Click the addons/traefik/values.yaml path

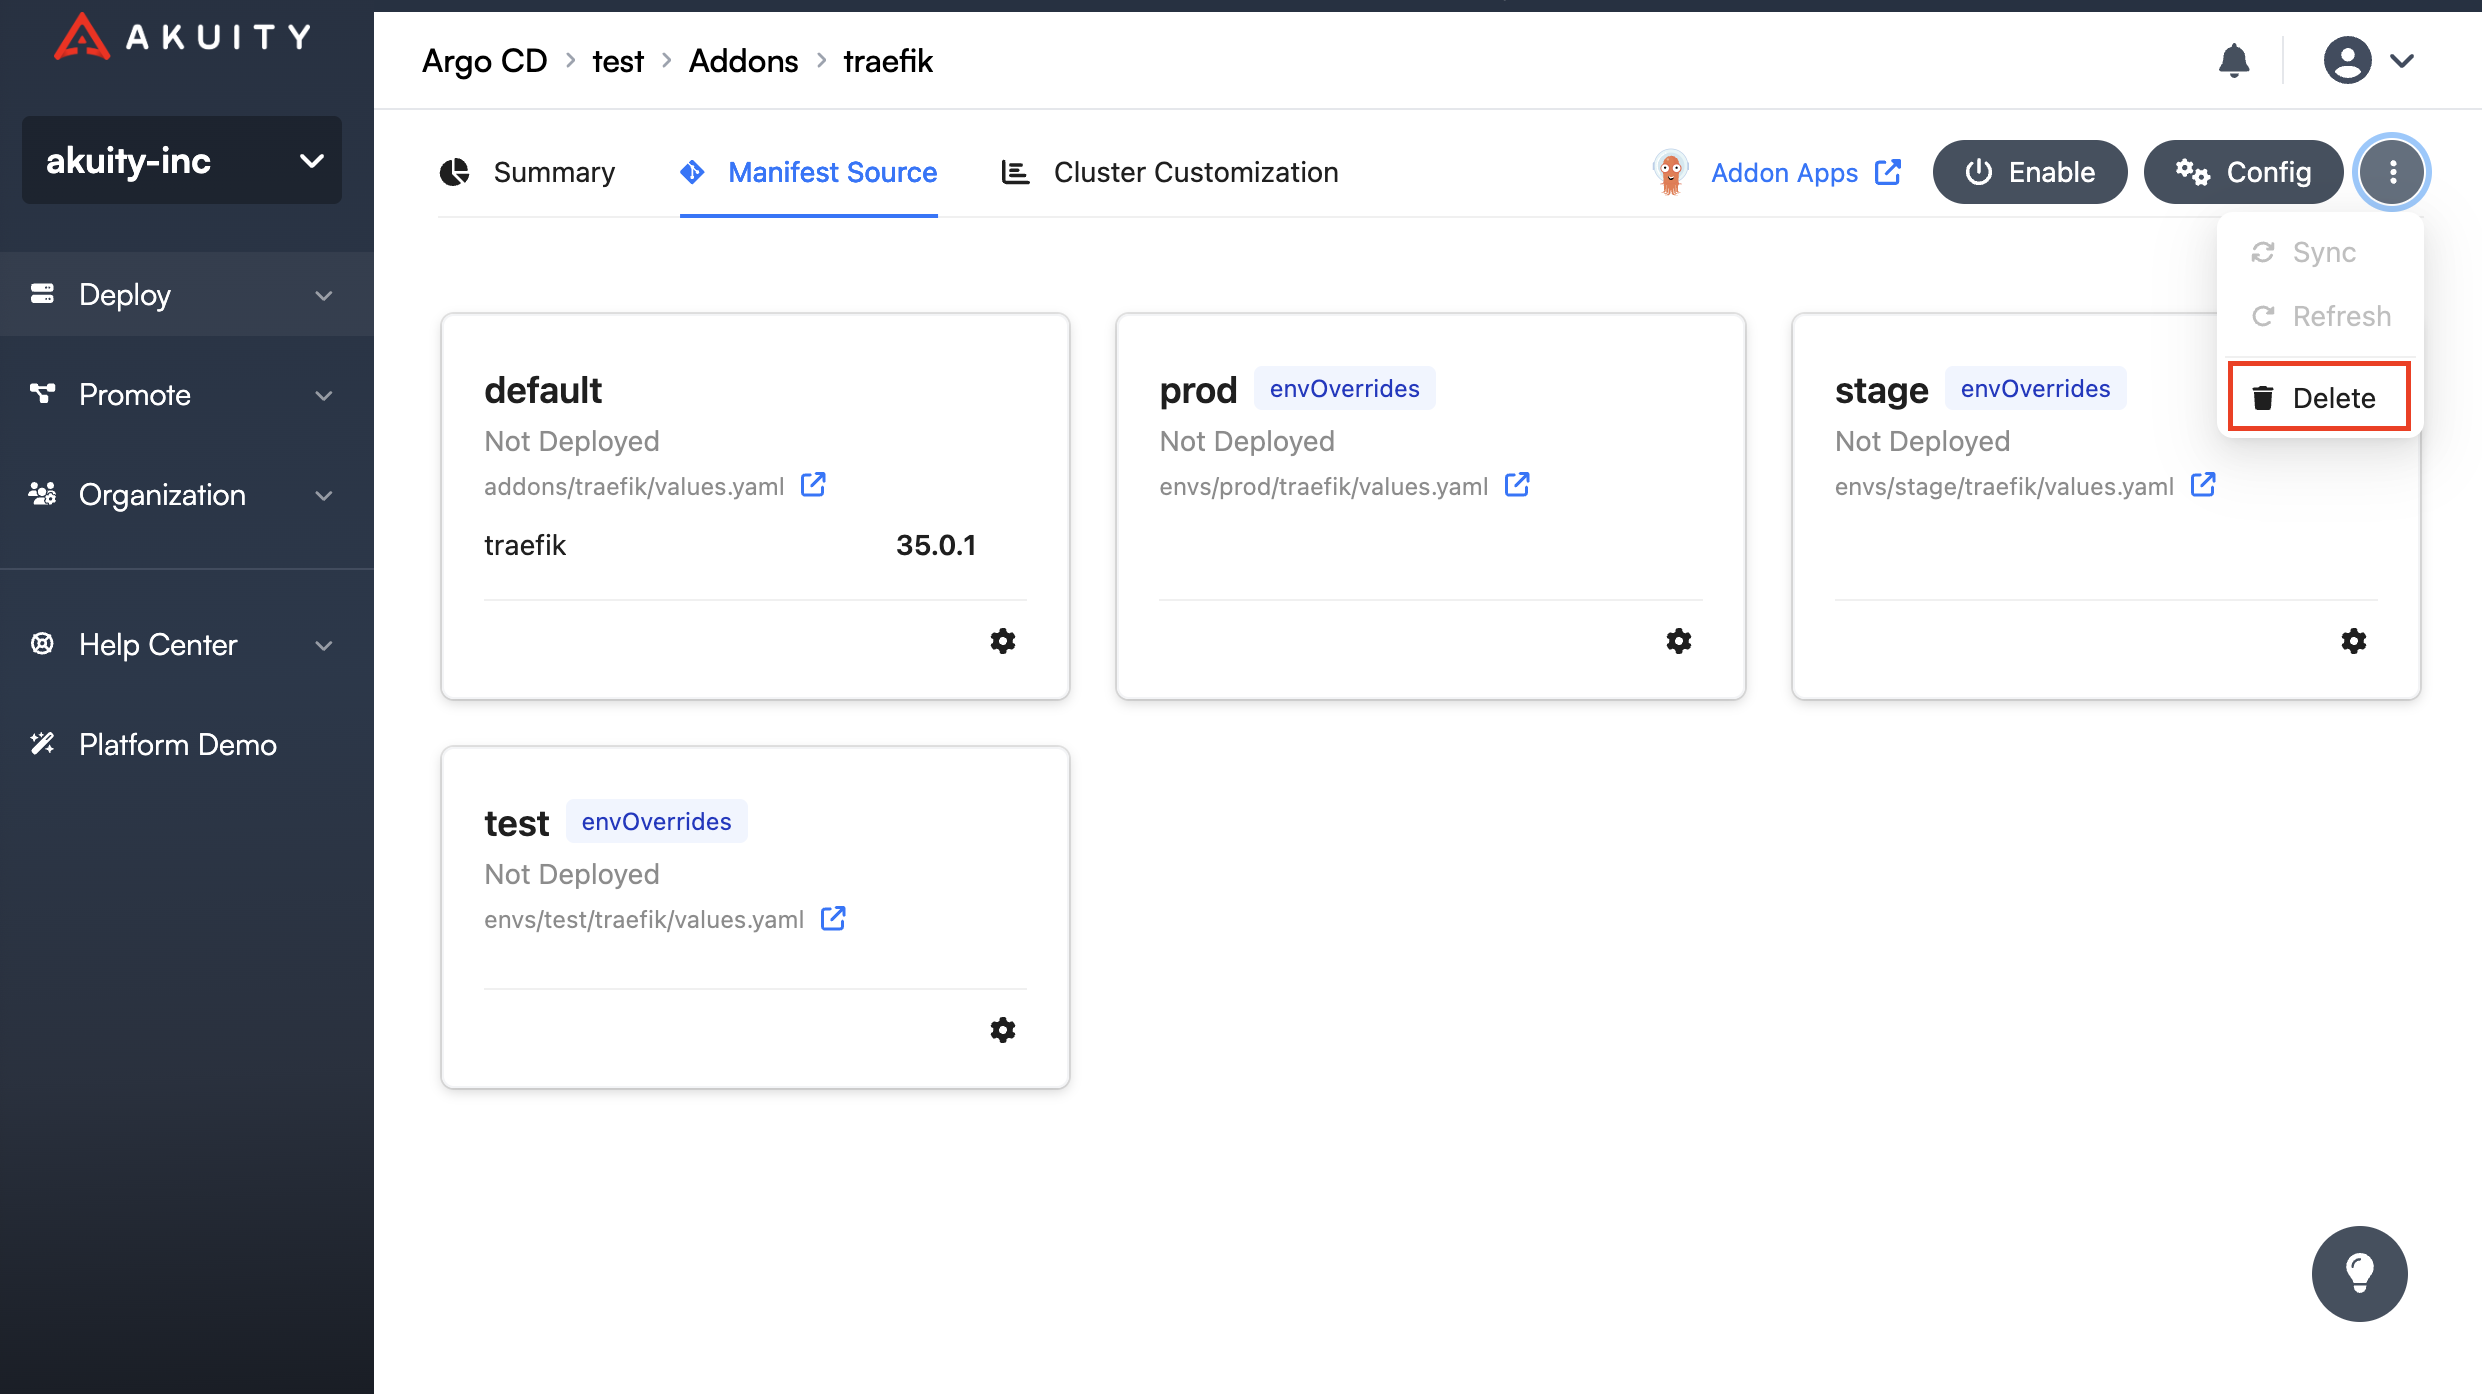tap(634, 487)
